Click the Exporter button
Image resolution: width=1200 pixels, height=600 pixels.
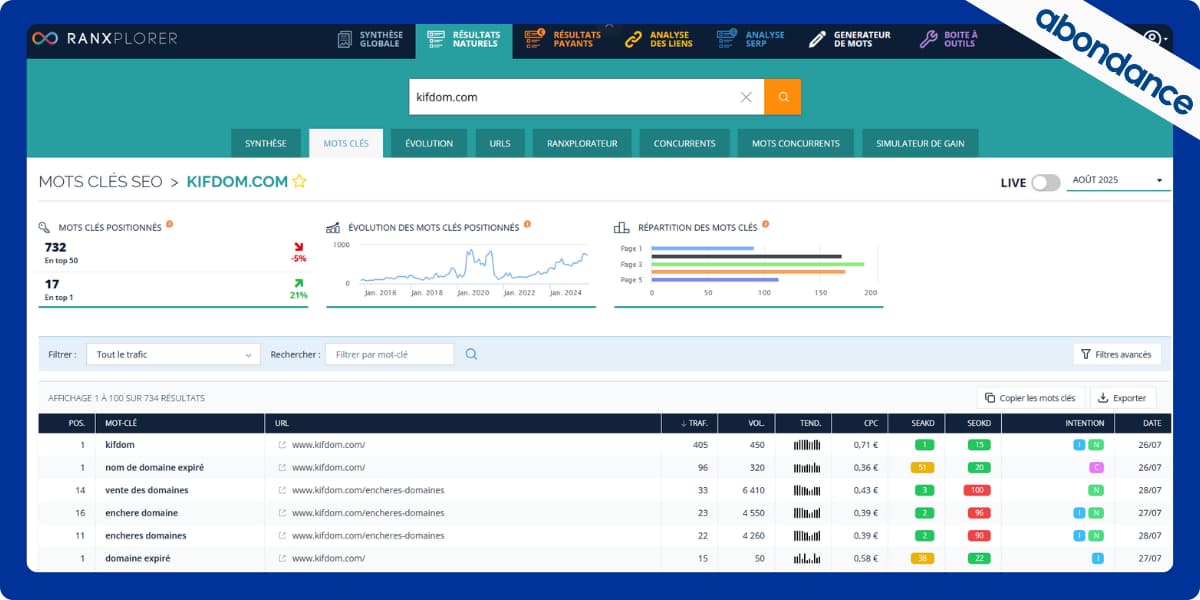pos(1123,397)
